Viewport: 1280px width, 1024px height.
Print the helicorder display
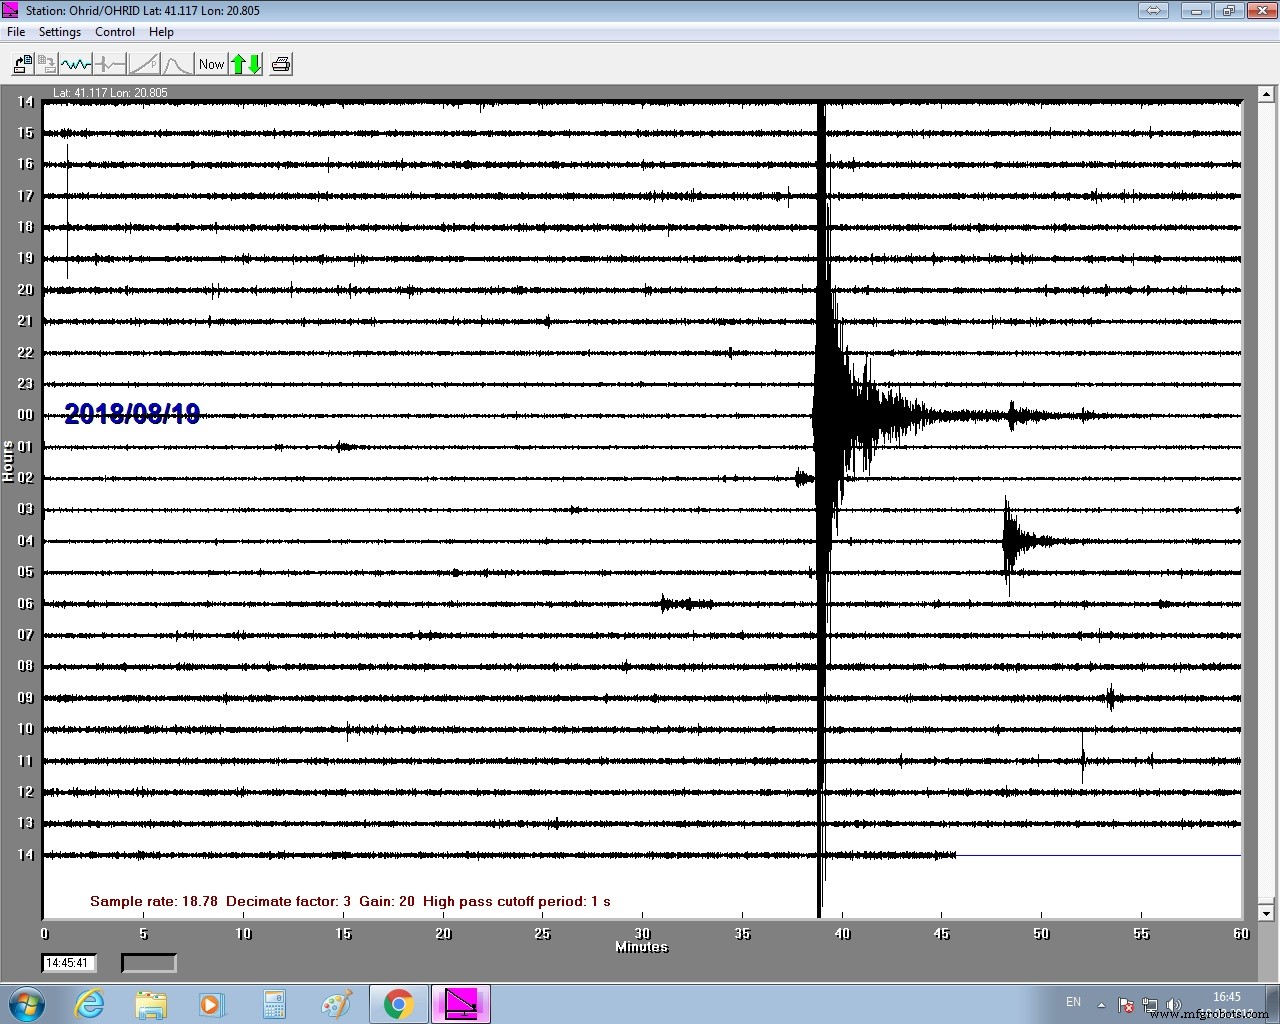click(281, 63)
